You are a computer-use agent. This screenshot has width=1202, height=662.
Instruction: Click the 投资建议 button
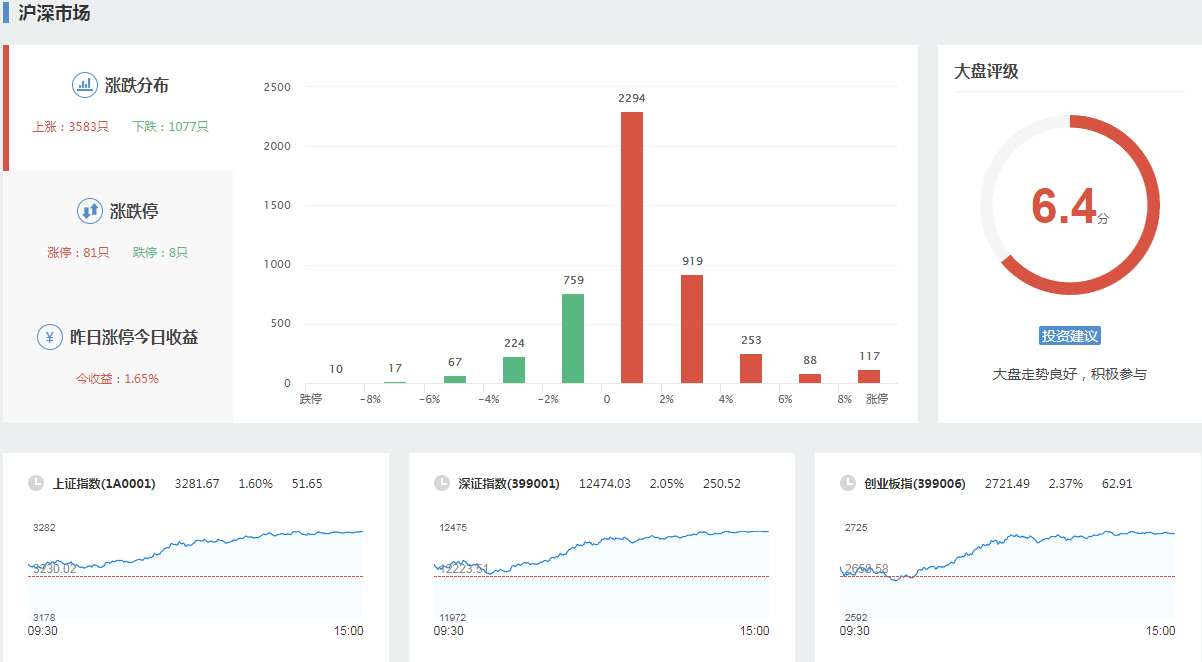(x=1069, y=336)
